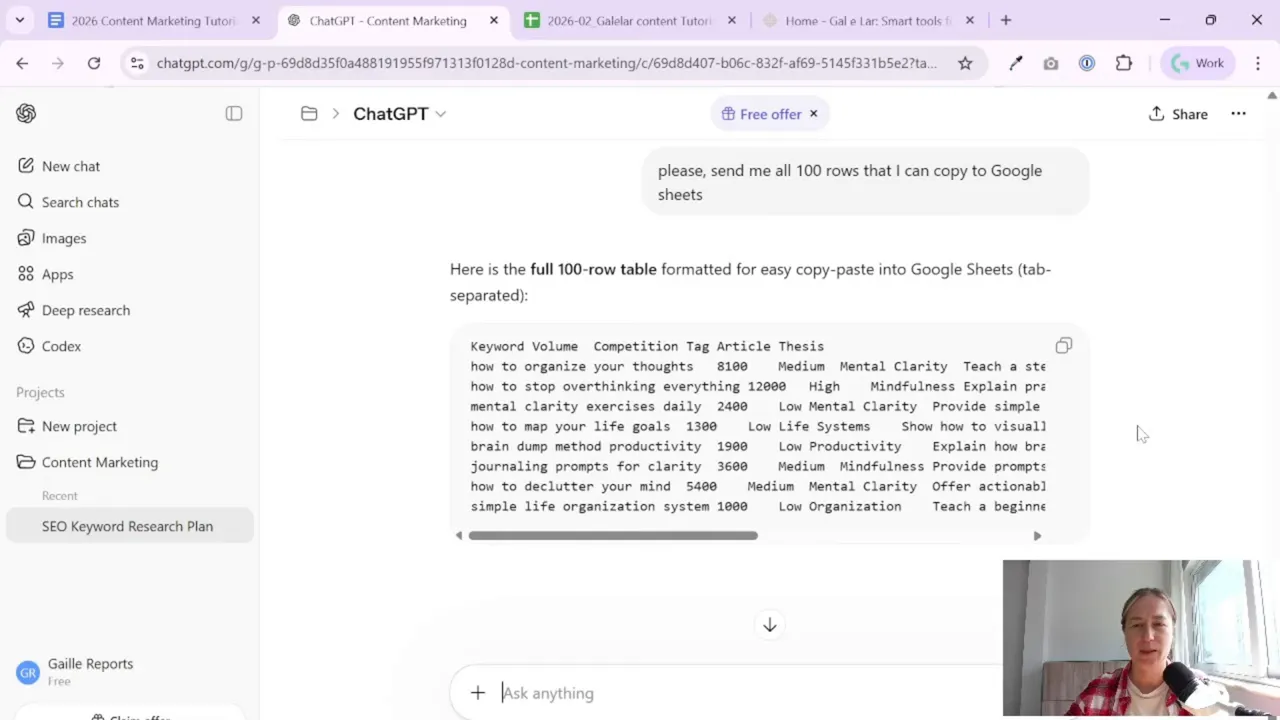Click the ChatGPT logo icon in sidebar

pos(26,114)
